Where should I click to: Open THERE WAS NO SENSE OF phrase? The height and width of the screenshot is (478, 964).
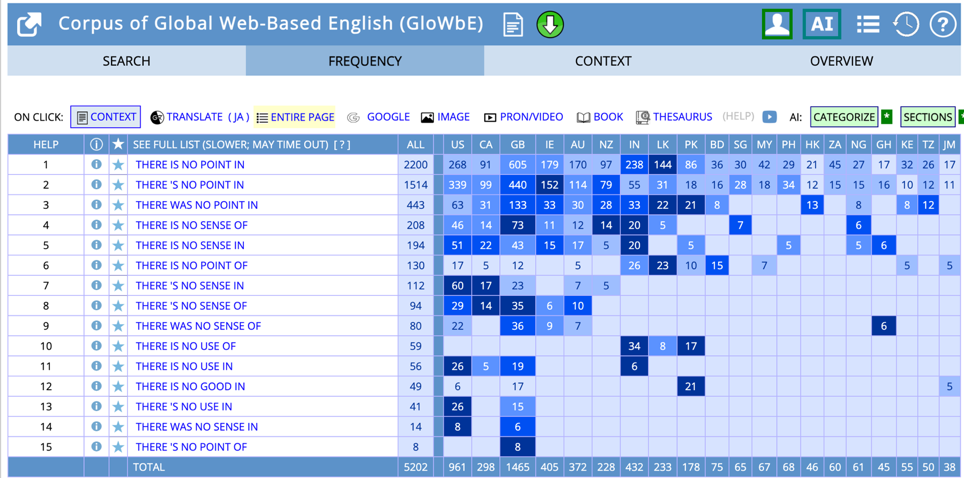click(198, 326)
